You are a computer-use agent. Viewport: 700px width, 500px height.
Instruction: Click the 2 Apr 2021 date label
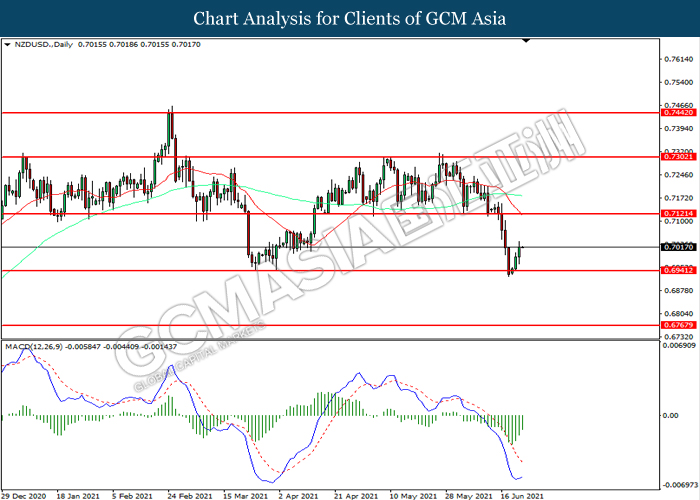299,494
